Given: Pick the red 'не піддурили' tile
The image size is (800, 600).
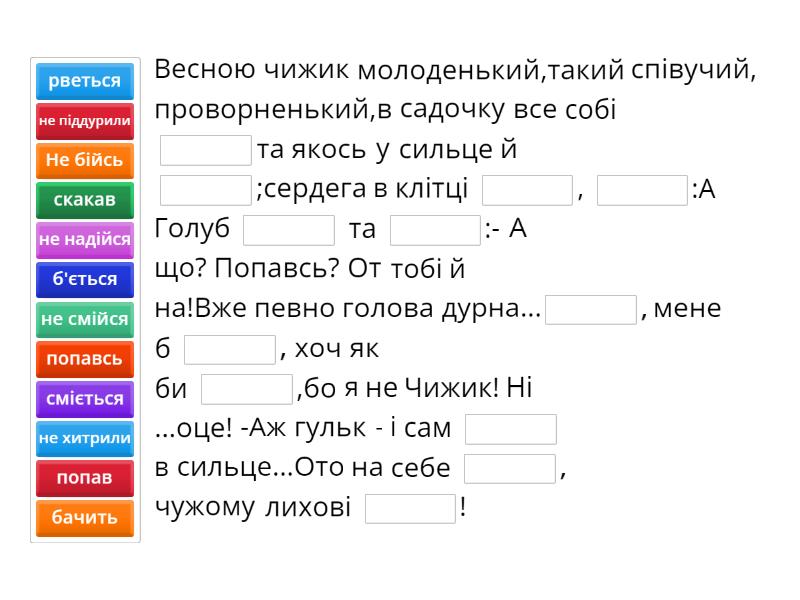Looking at the screenshot, I should pos(85,121).
